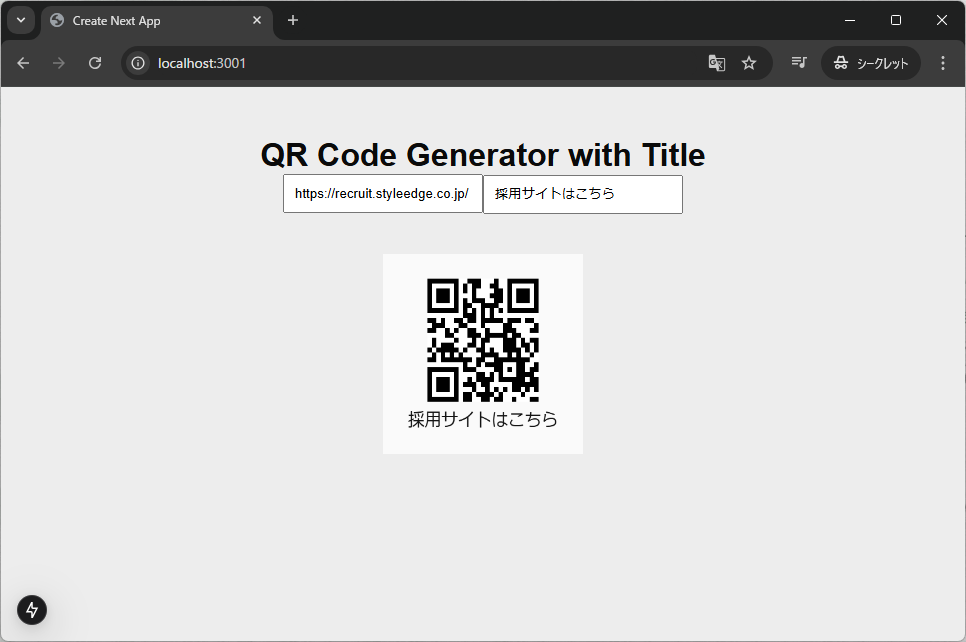Image resolution: width=966 pixels, height=642 pixels.
Task: Maximize the browser window
Action: (x=896, y=20)
